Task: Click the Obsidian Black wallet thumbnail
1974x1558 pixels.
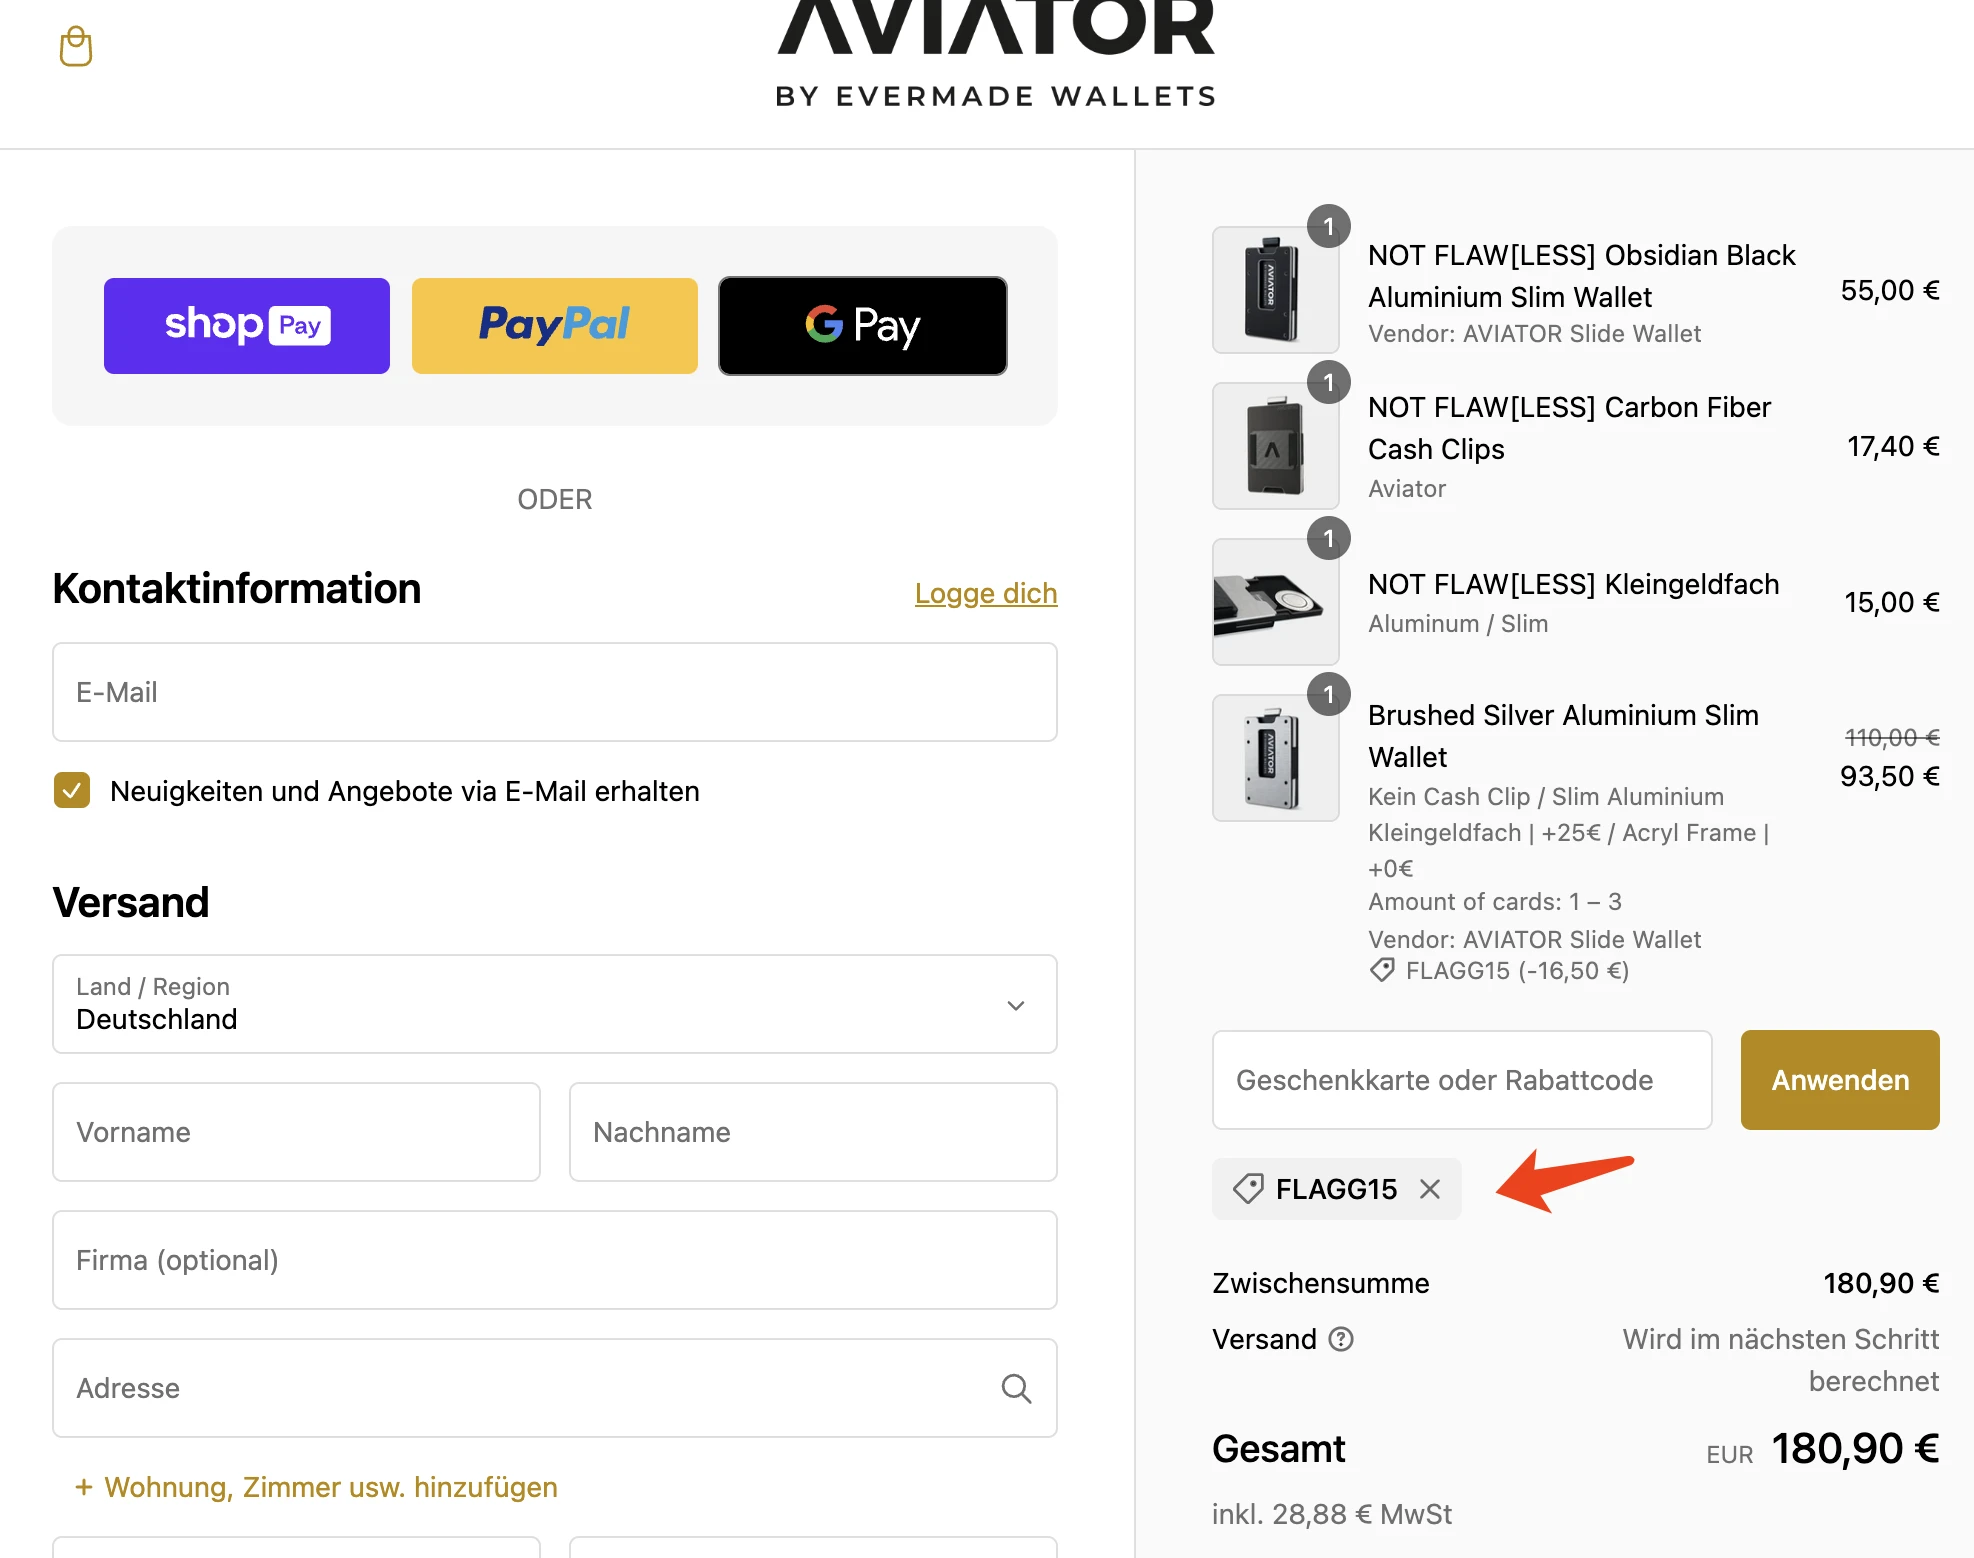Action: pyautogui.click(x=1275, y=290)
